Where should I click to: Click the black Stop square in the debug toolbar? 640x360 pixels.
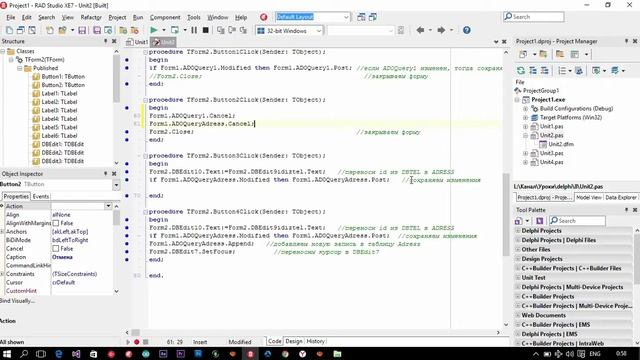(x=206, y=30)
